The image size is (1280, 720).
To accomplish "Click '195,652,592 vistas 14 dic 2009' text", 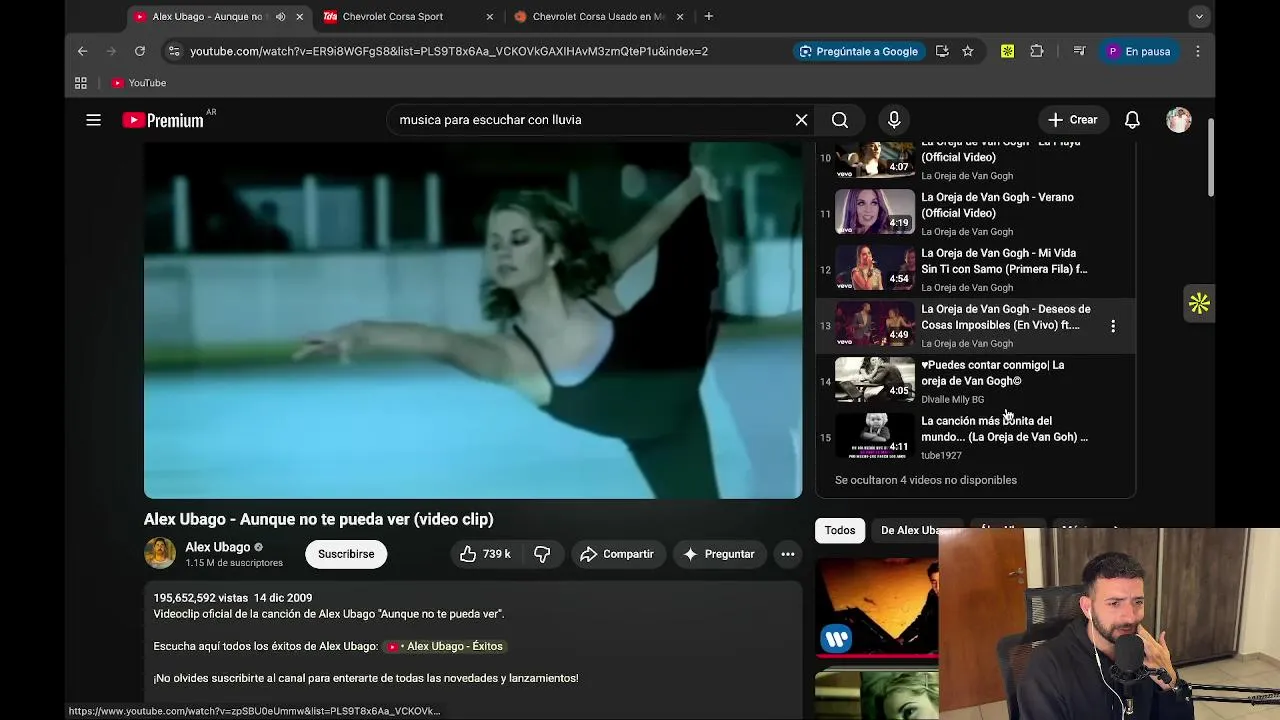I will (233, 598).
